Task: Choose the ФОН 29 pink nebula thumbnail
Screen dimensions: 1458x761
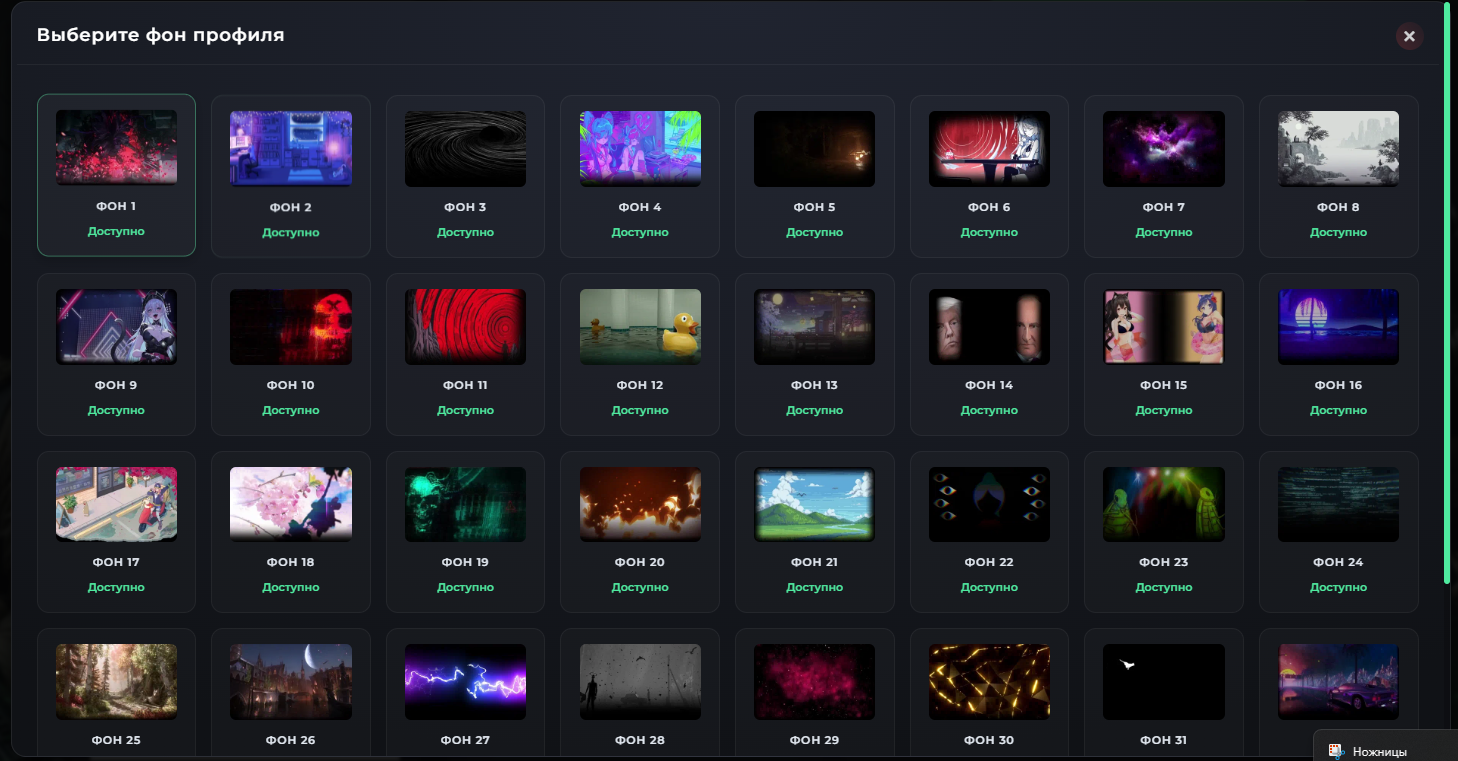Action: pos(815,682)
